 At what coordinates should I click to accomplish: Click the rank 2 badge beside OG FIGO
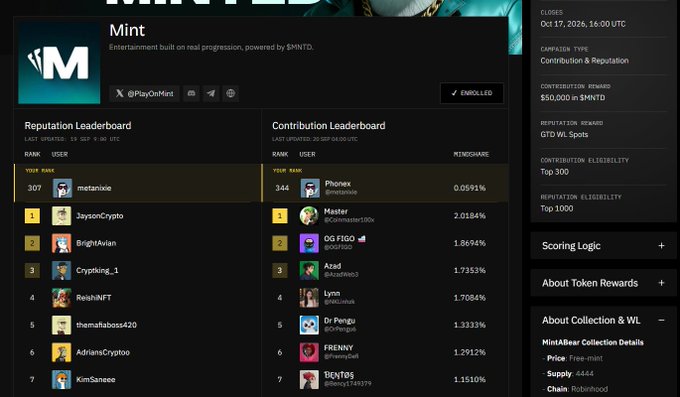click(280, 243)
